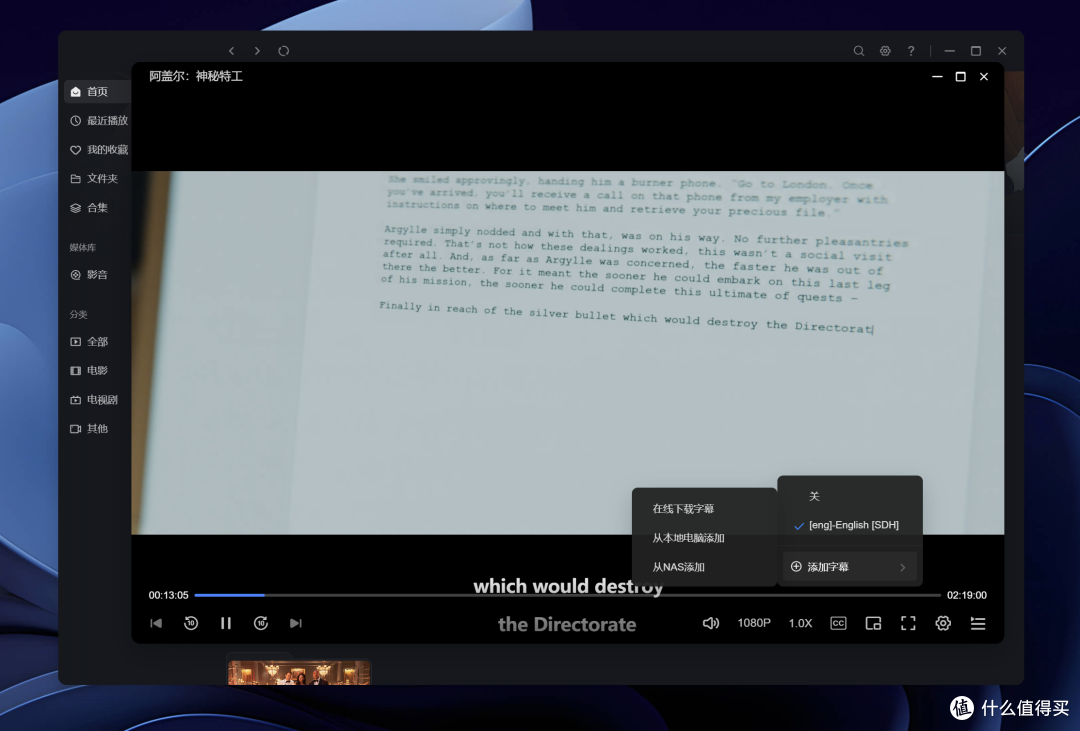Image resolution: width=1080 pixels, height=731 pixels.
Task: Click the title 阿盖尔: 神秘特工
Action: point(196,76)
